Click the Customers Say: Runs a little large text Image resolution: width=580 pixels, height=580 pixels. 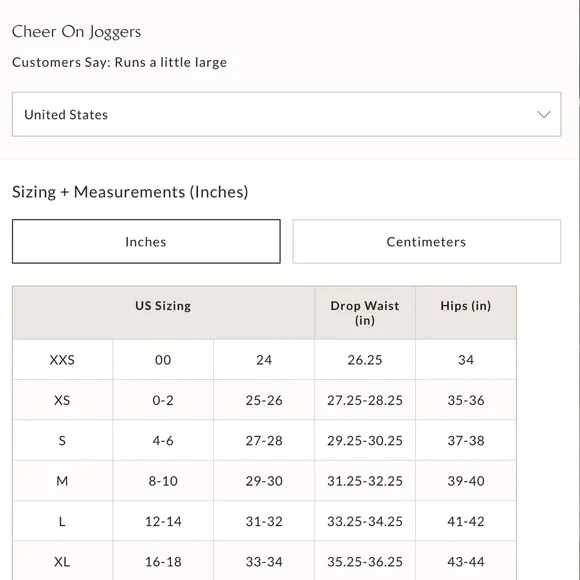click(x=119, y=62)
